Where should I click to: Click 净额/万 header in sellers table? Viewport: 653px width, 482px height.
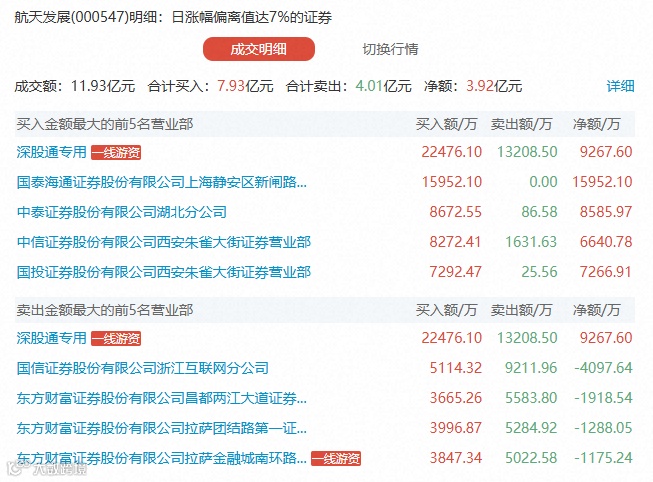coord(596,310)
